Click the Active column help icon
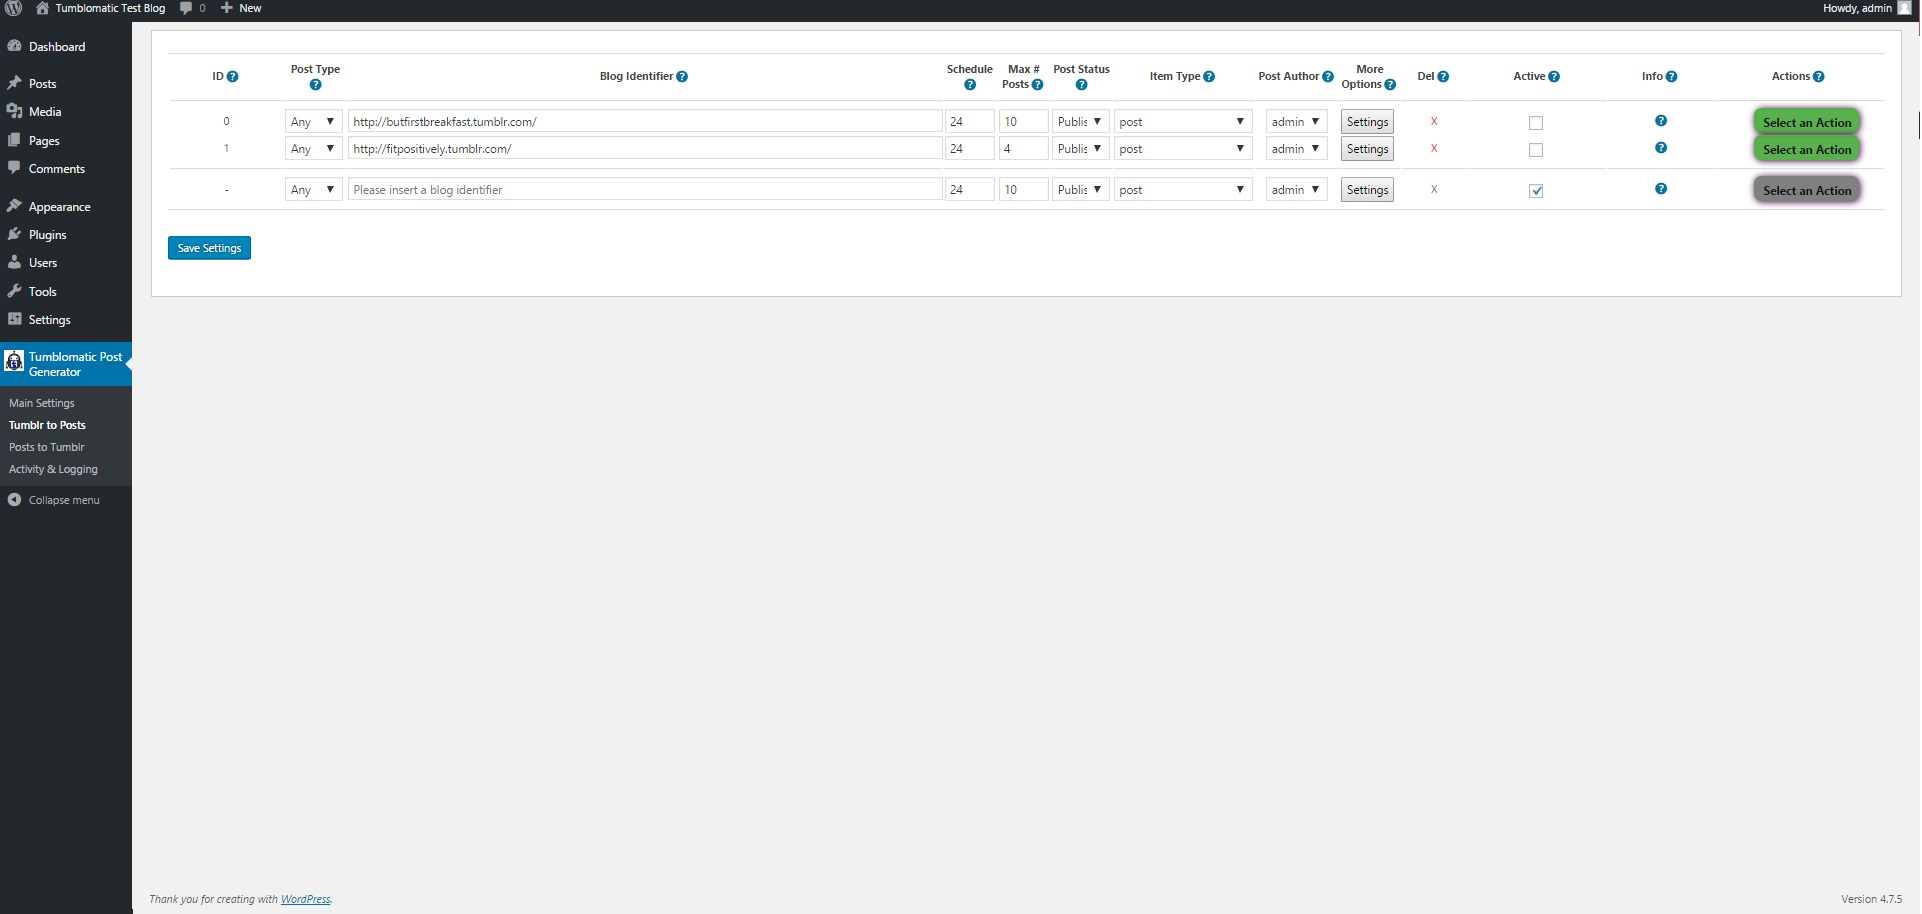This screenshot has width=1922, height=914. 1554,77
